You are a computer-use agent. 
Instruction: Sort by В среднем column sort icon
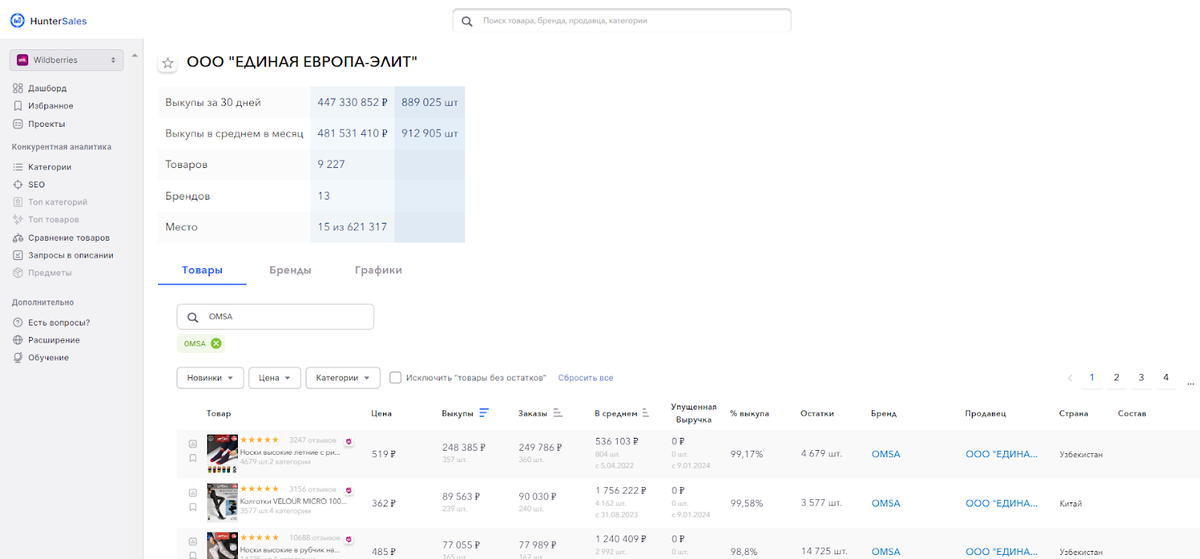[x=645, y=412]
